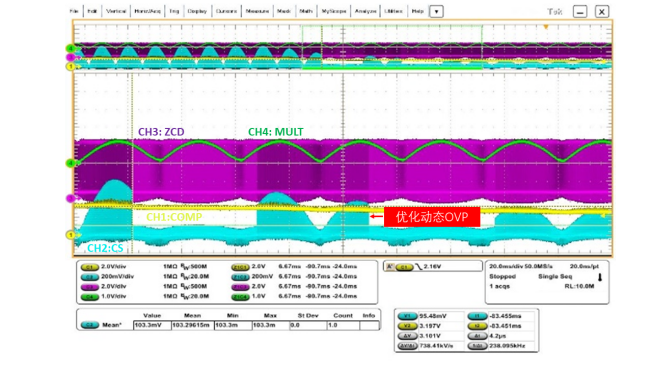The image size is (652, 367).
Task: Click the measurement Value field showing 103.3mV
Action: click(152, 325)
